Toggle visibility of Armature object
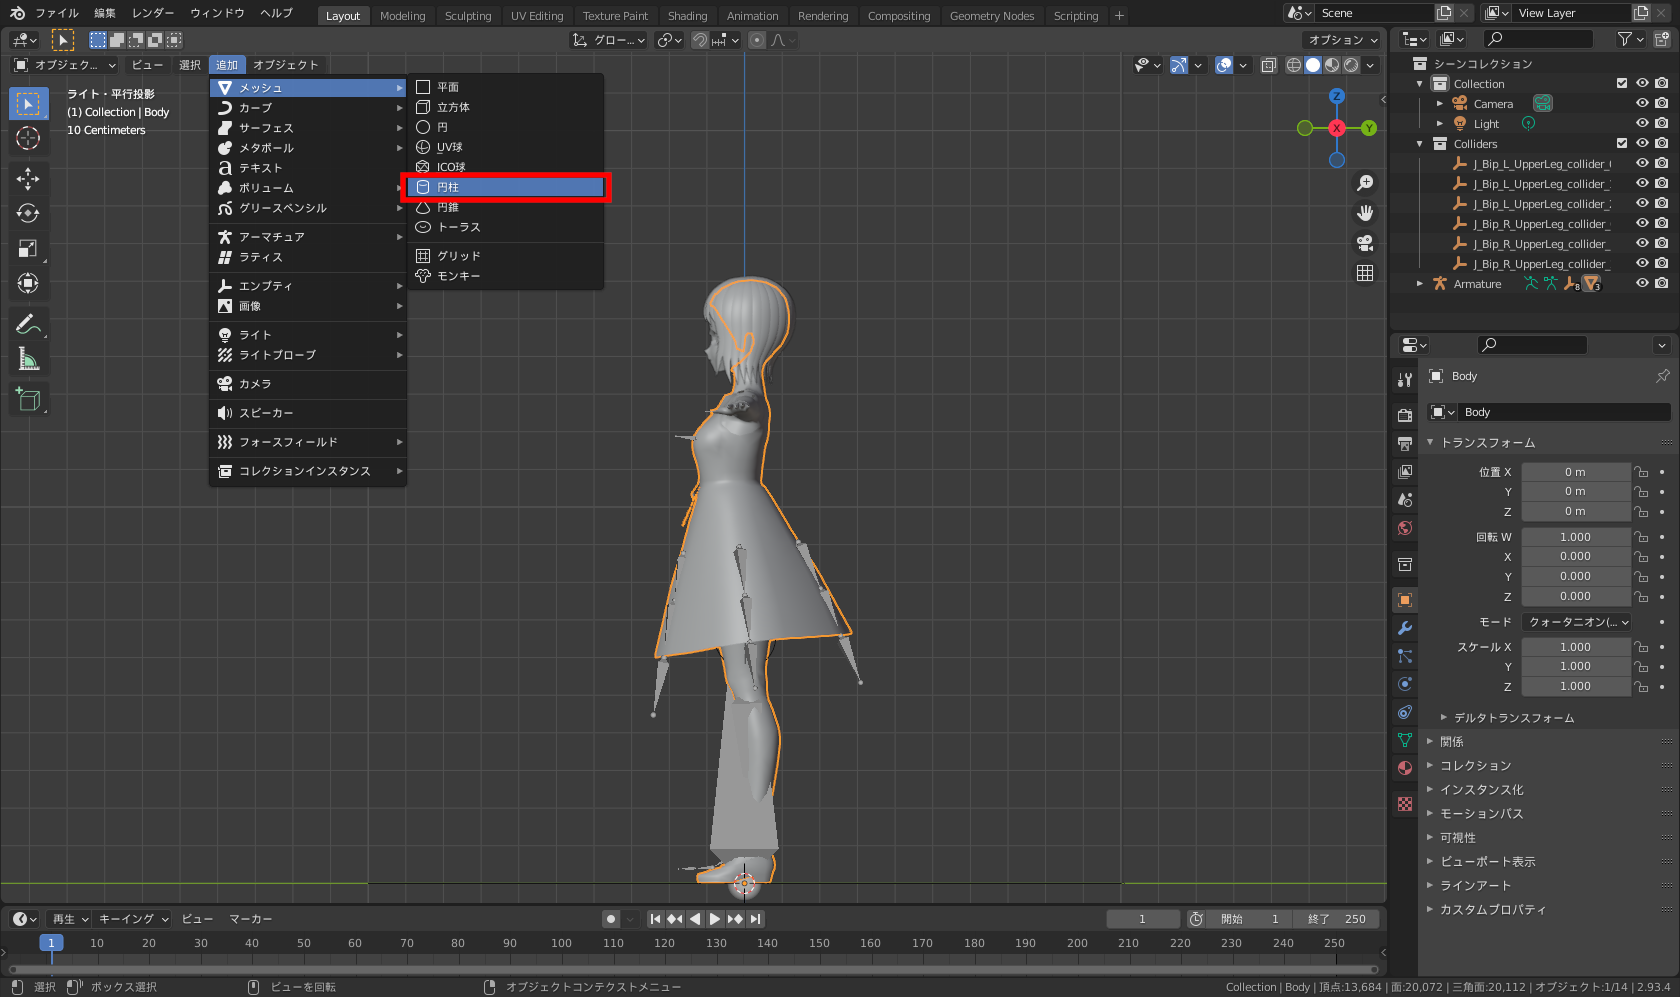Viewport: 1680px width, 997px height. (x=1642, y=284)
